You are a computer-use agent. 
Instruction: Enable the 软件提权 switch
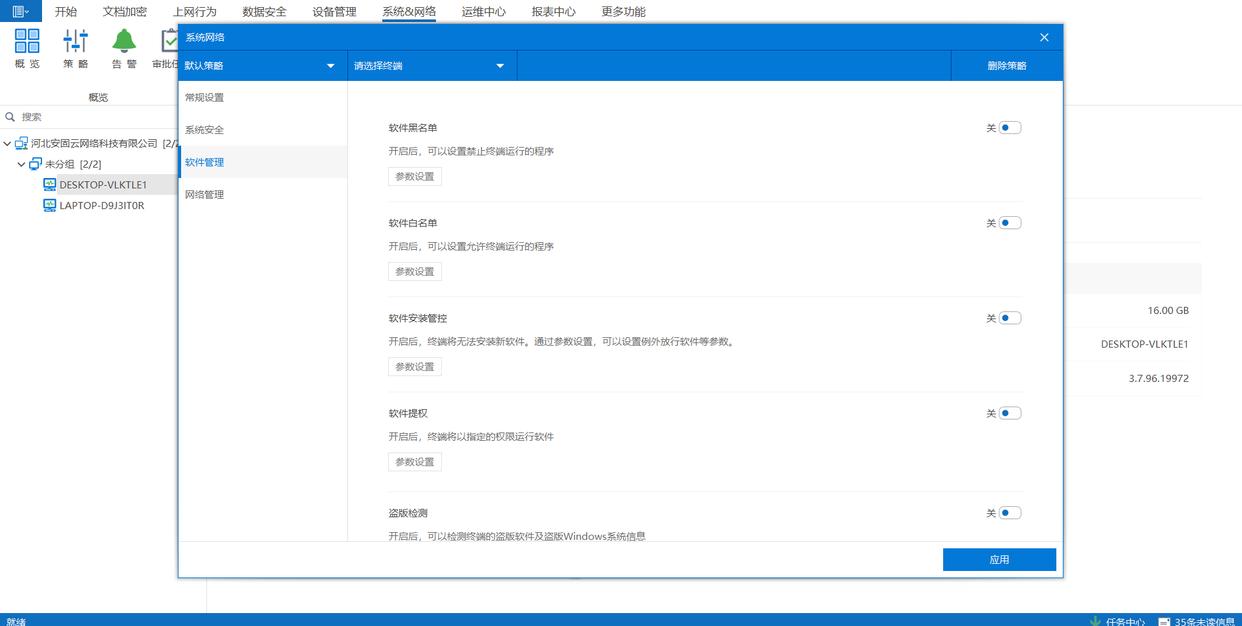click(1010, 413)
